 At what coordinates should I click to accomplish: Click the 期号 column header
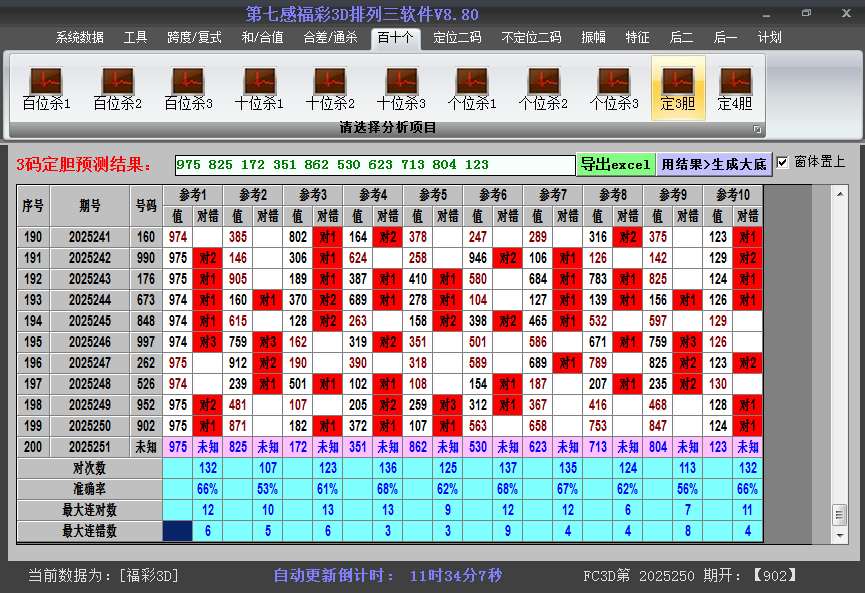[x=90, y=206]
